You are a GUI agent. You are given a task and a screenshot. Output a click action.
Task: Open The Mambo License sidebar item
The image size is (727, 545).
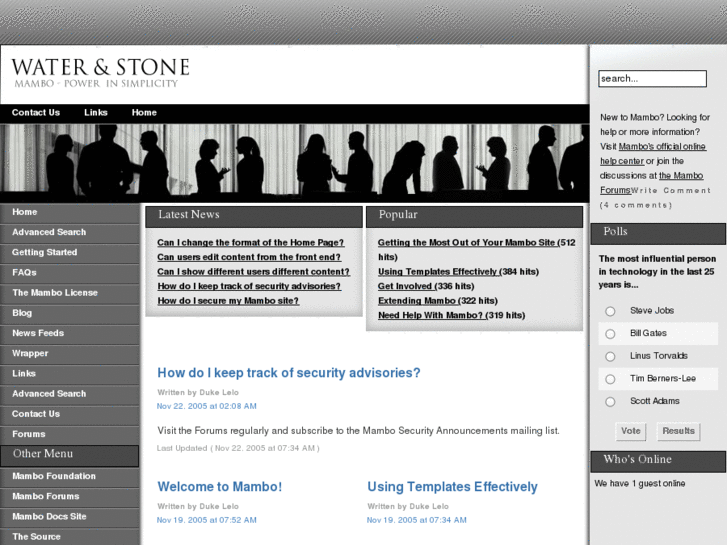[x=70, y=293]
